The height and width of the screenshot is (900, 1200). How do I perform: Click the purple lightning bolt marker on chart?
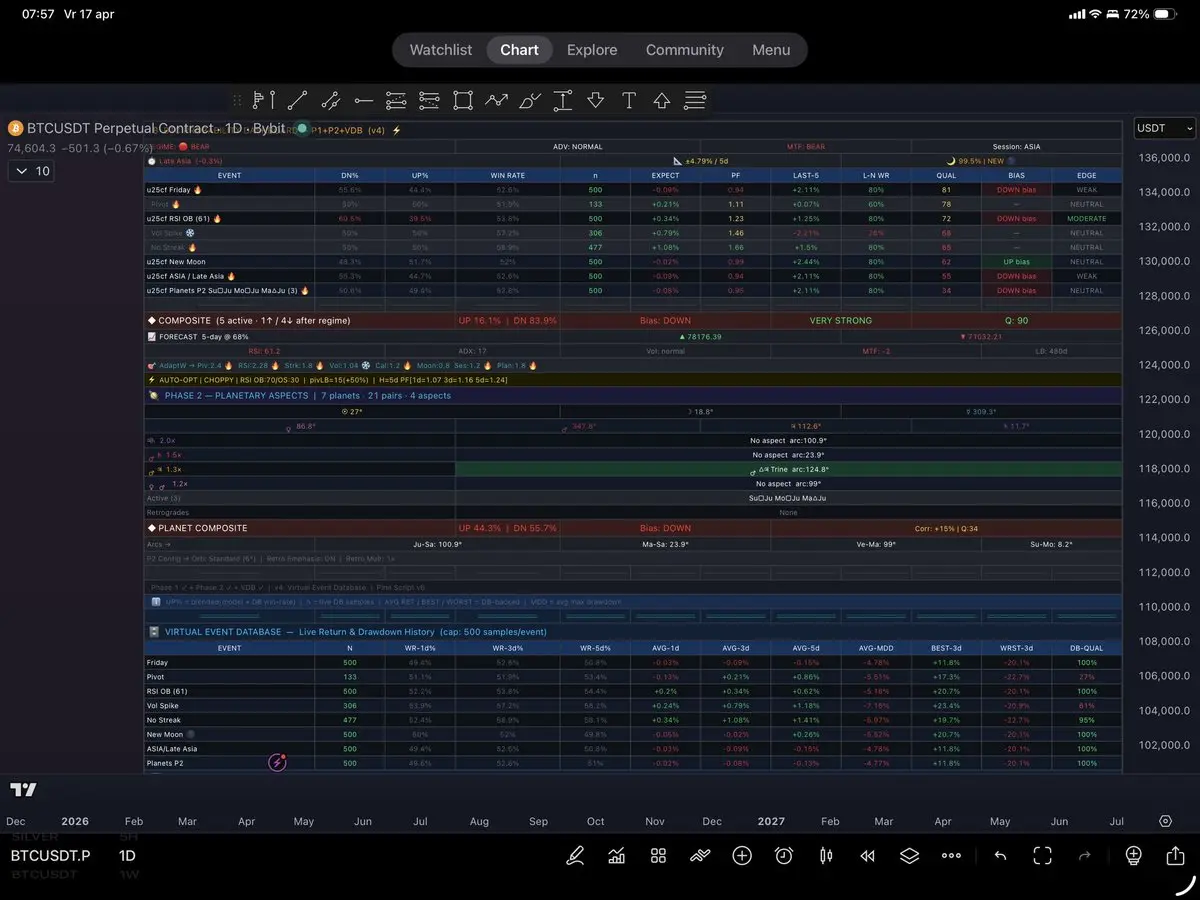(277, 763)
